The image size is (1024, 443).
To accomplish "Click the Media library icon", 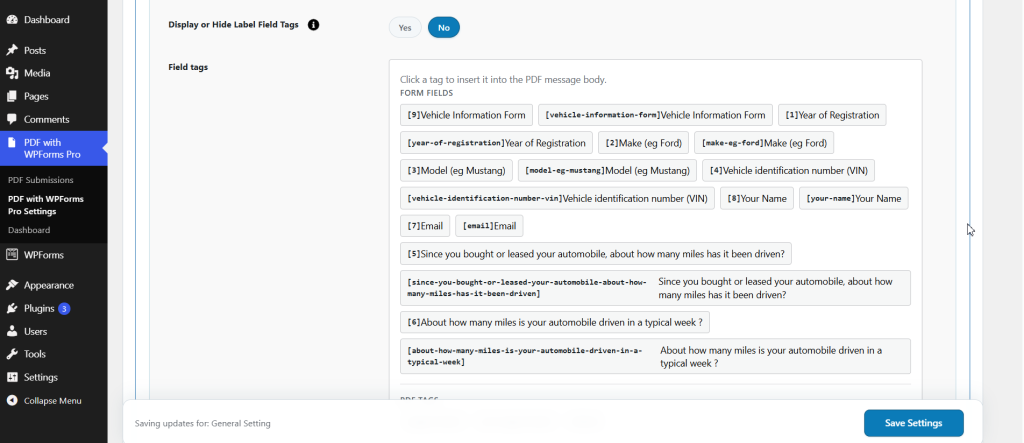I will (x=12, y=73).
